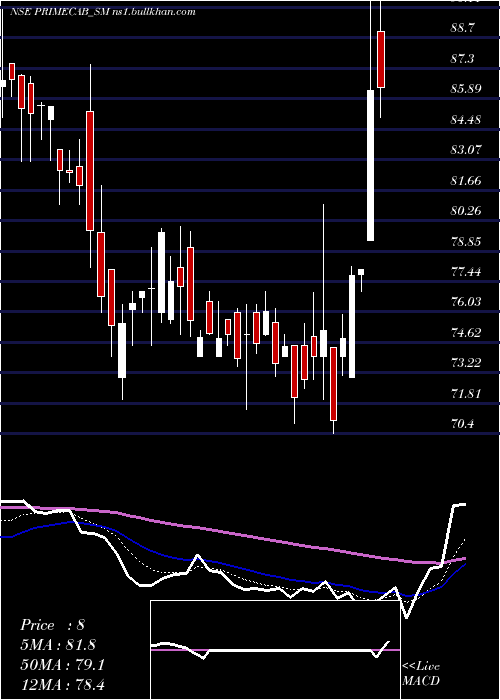Click the 71.81 price axis label
Viewport: 500px width, 700px height.
point(467,393)
